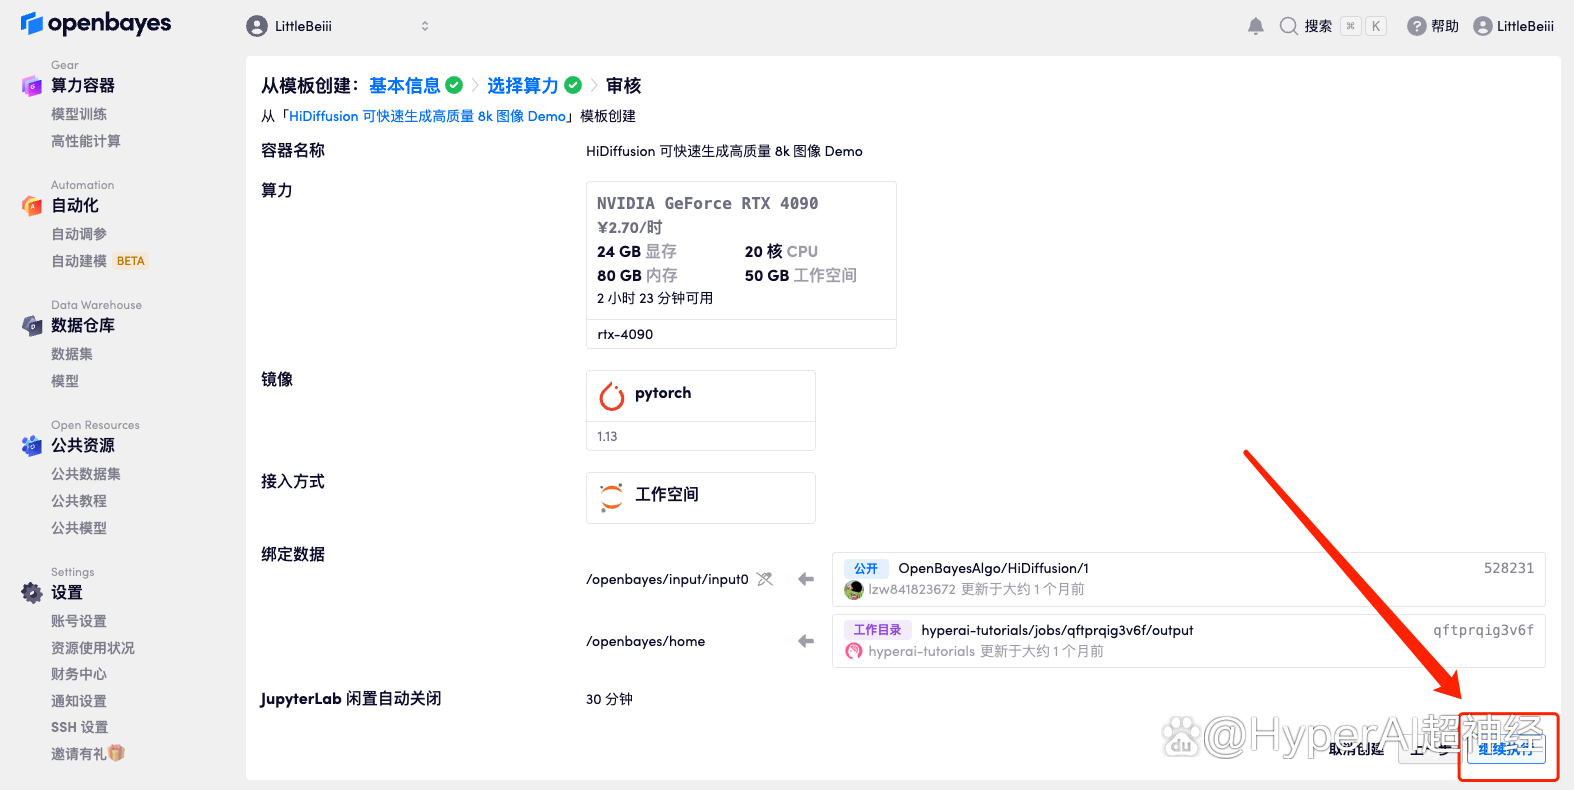Image resolution: width=1574 pixels, height=790 pixels.
Task: Open 自动调参 in the sidebar
Action: 79,234
